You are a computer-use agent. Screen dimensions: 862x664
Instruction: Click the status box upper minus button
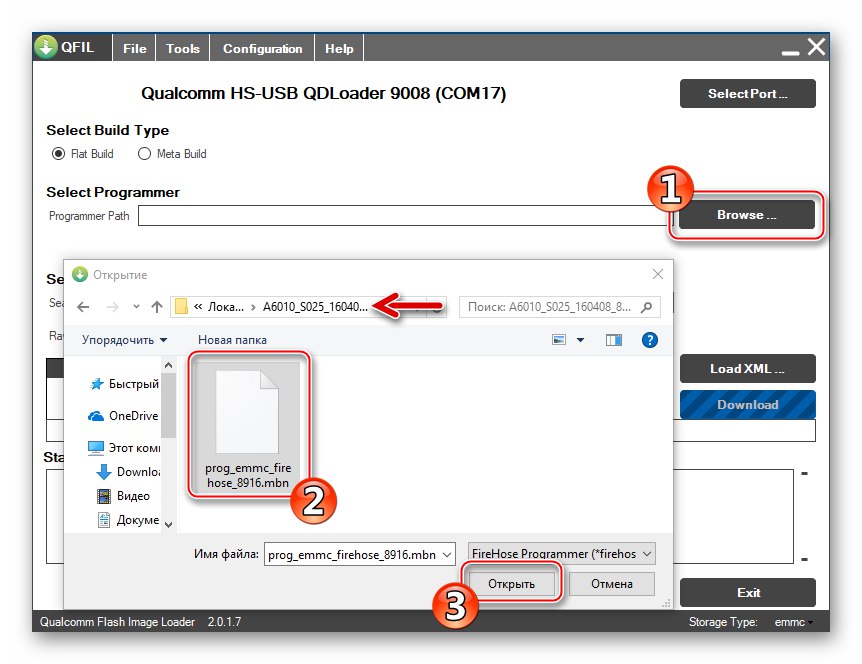click(804, 473)
